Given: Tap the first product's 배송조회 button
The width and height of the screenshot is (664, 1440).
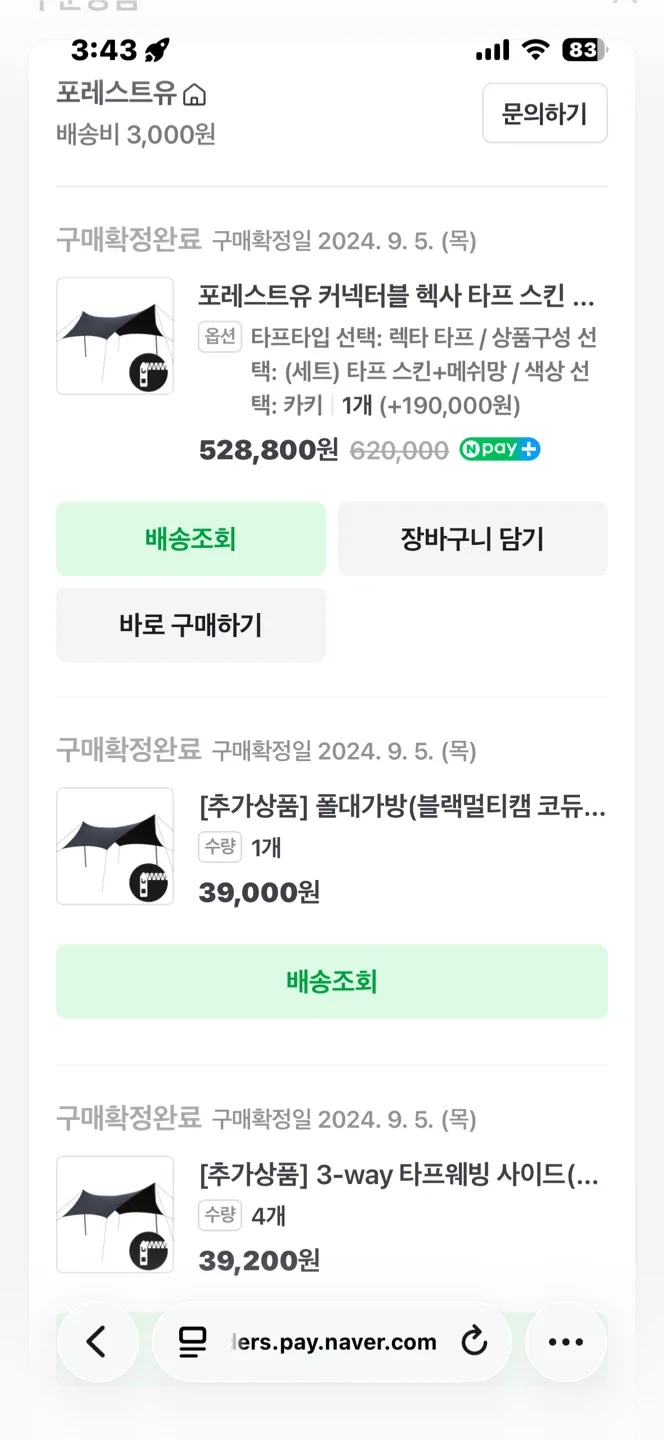Looking at the screenshot, I should pos(191,539).
